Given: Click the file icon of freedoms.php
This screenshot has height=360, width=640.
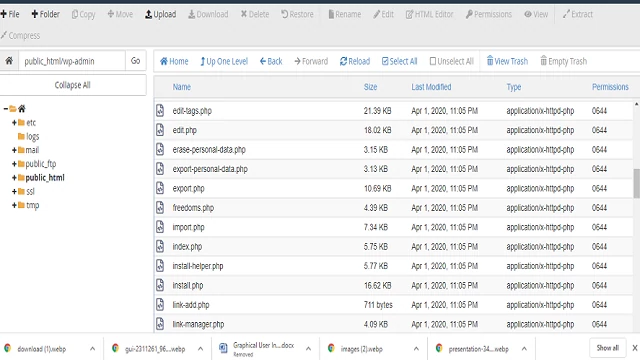Looking at the screenshot, I should tap(160, 208).
